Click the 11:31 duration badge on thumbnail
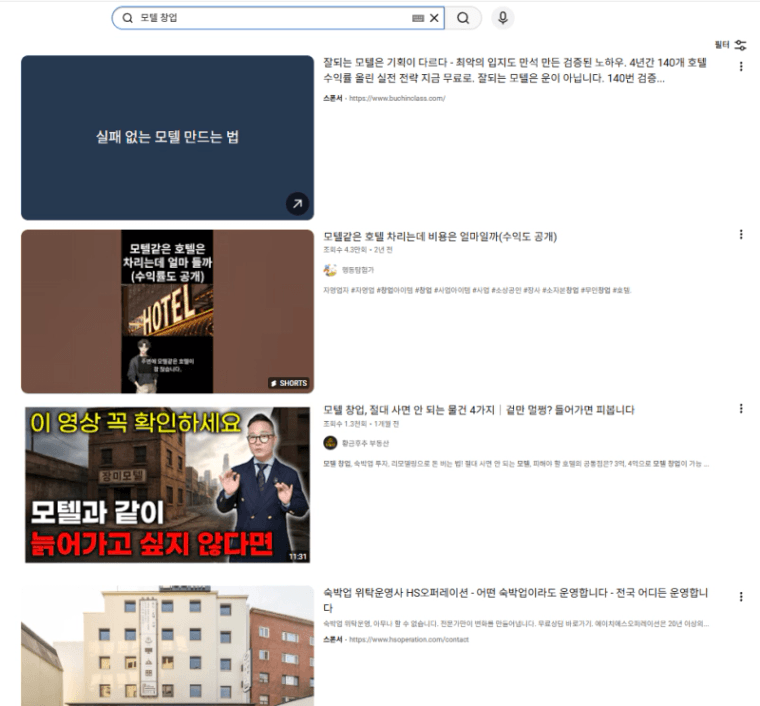This screenshot has width=760, height=706. point(298,557)
